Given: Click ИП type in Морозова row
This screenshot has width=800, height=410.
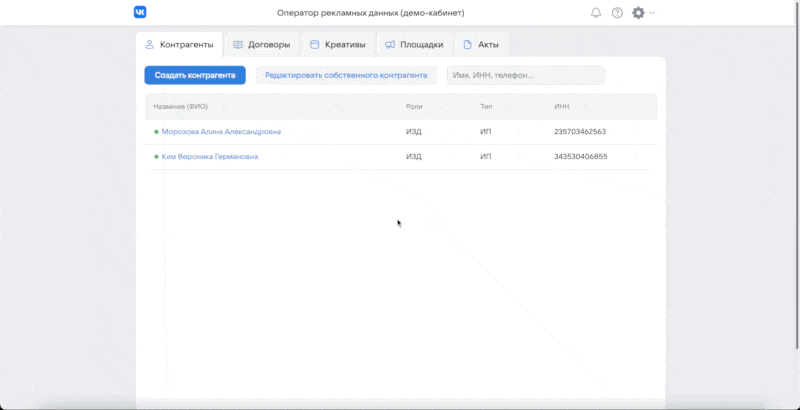Looking at the screenshot, I should [486, 132].
